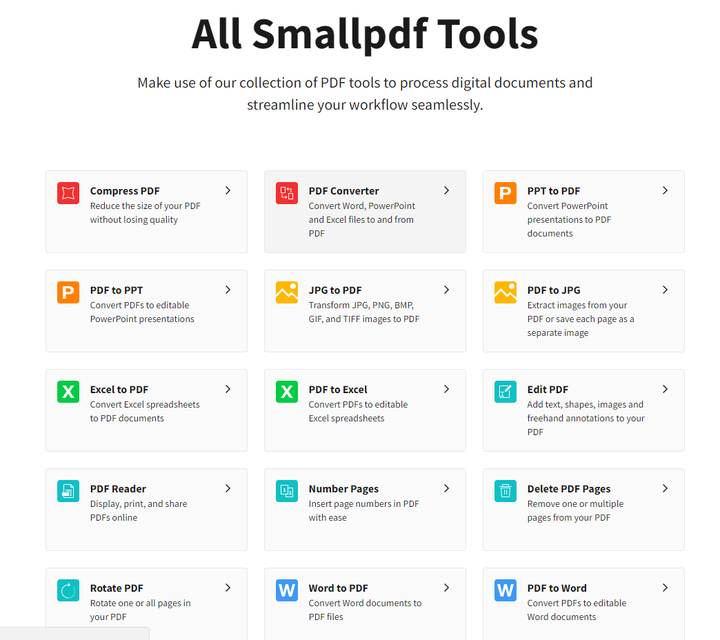Select the orange PPT to PDF icon
Viewport: 720px width, 640px height.
coord(505,193)
